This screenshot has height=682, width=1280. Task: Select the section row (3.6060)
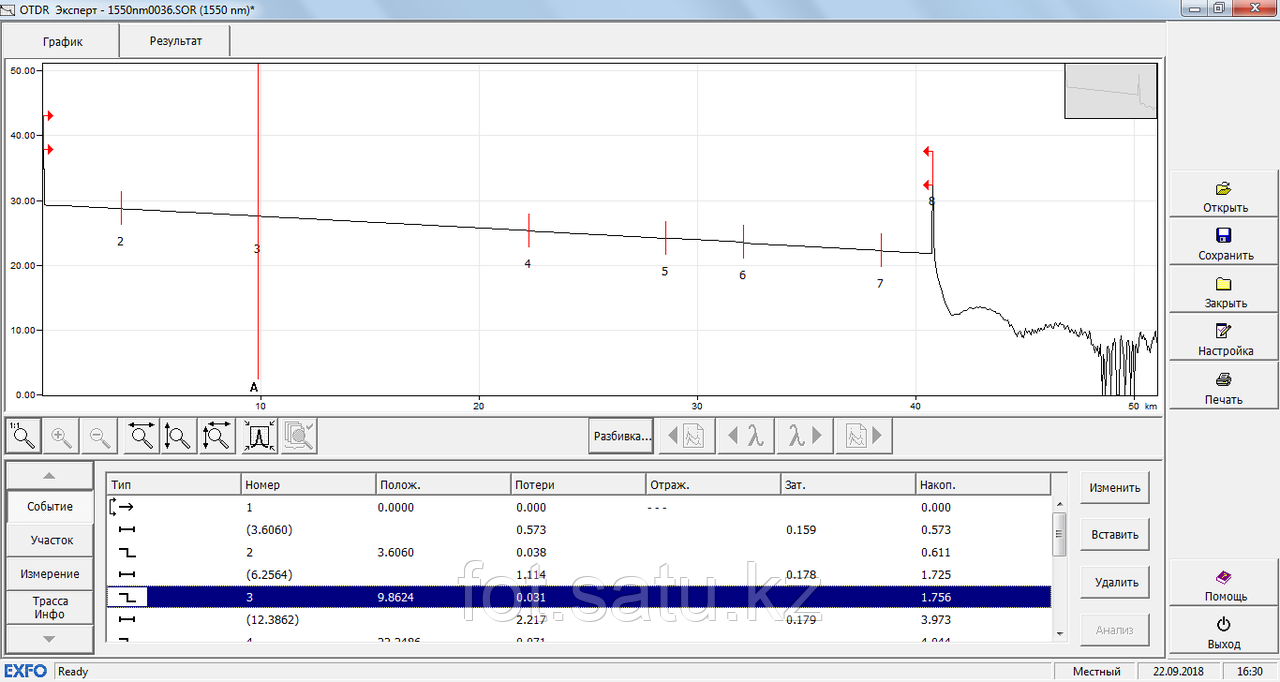tap(579, 530)
